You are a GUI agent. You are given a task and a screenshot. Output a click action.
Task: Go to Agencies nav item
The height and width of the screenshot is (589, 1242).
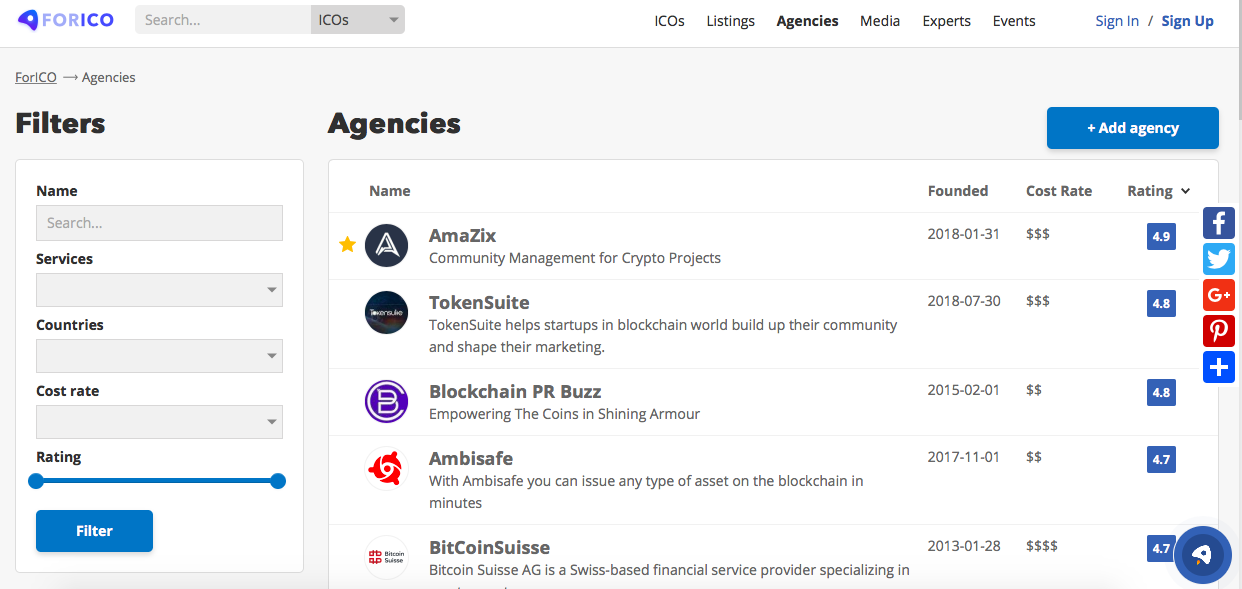point(807,21)
